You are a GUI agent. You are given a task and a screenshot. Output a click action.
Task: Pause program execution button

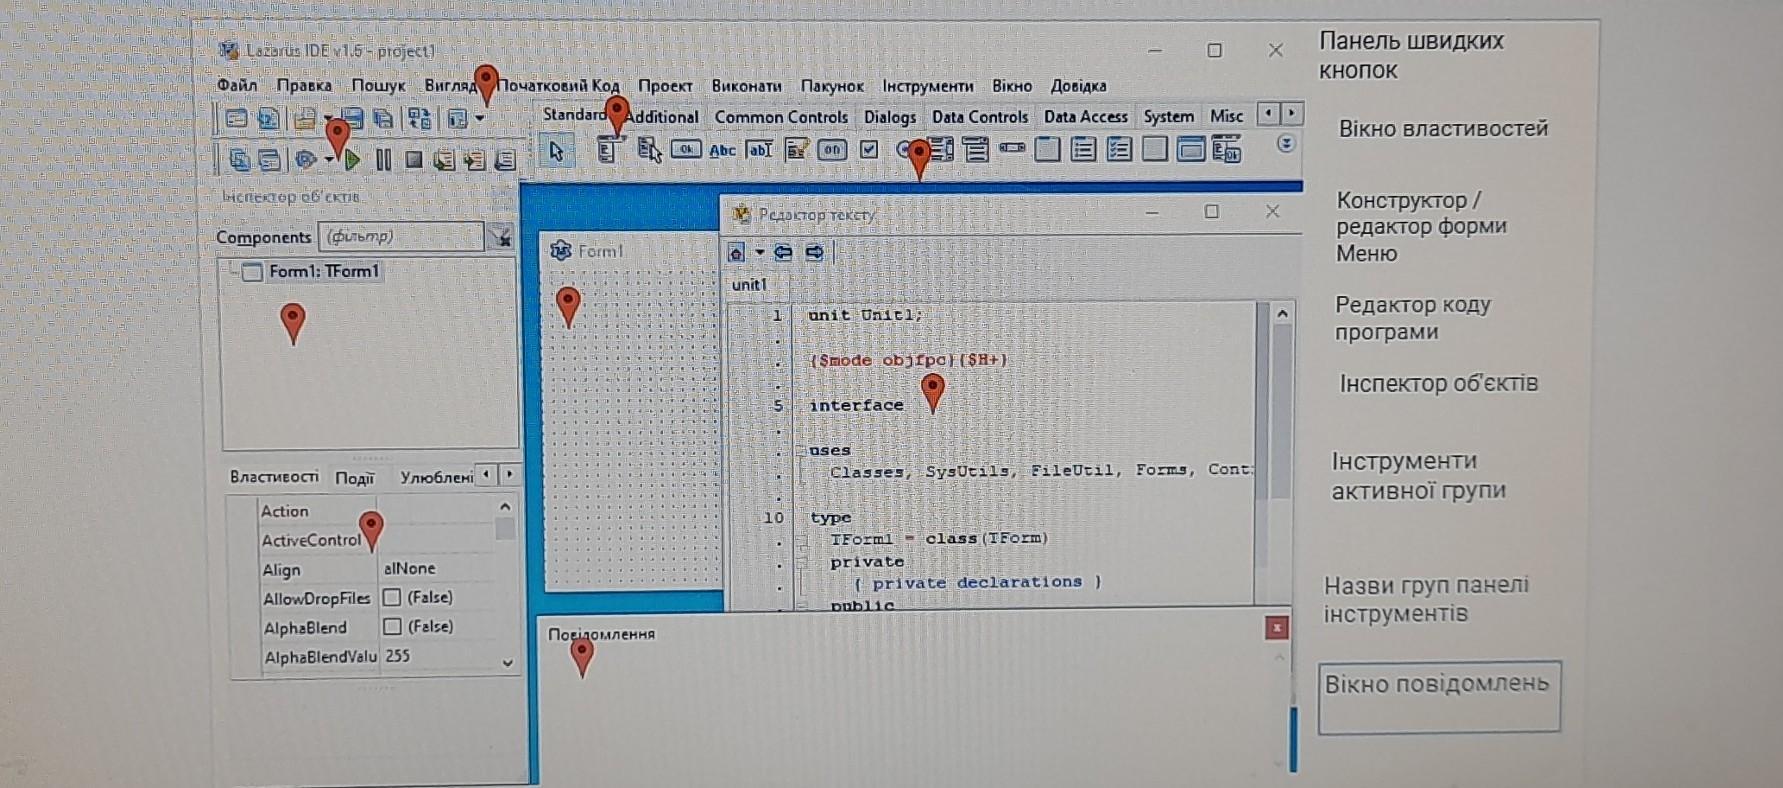pyautogui.click(x=384, y=159)
